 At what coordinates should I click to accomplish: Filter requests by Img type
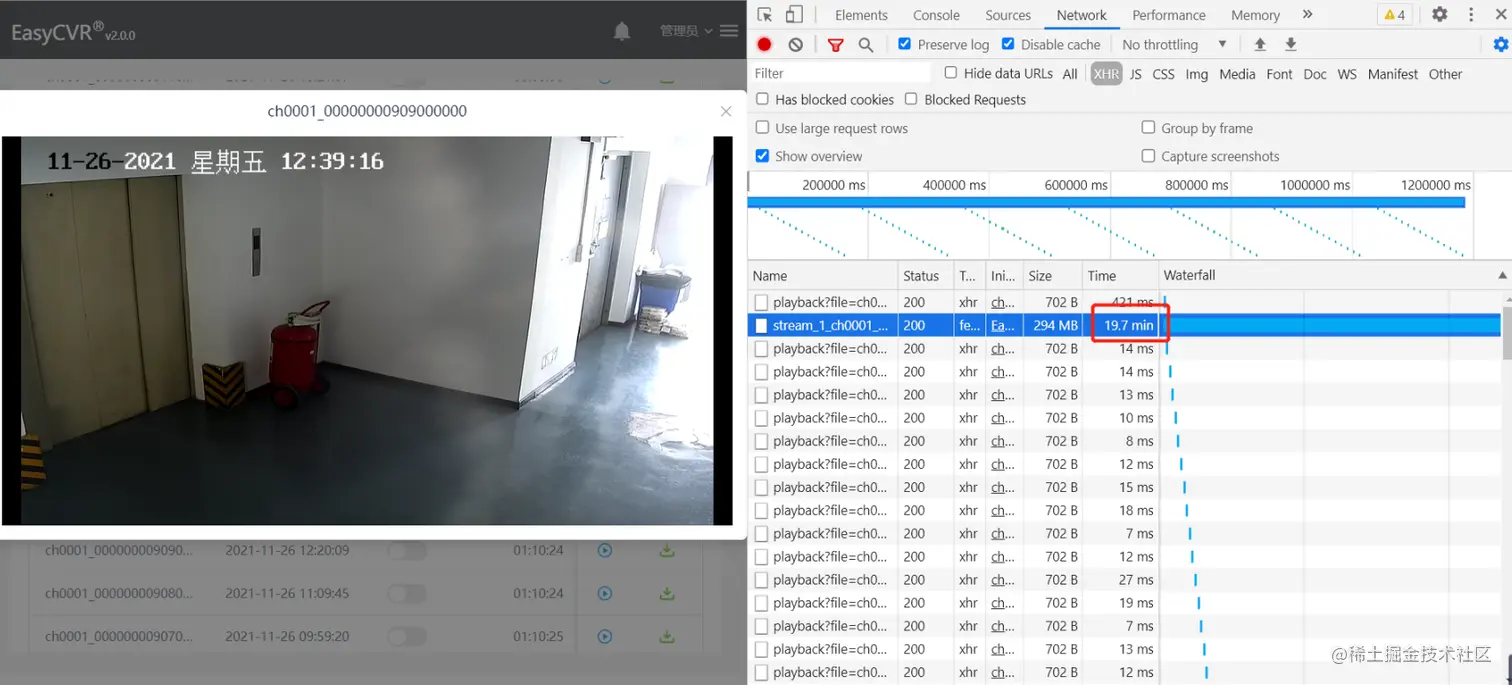(1197, 74)
